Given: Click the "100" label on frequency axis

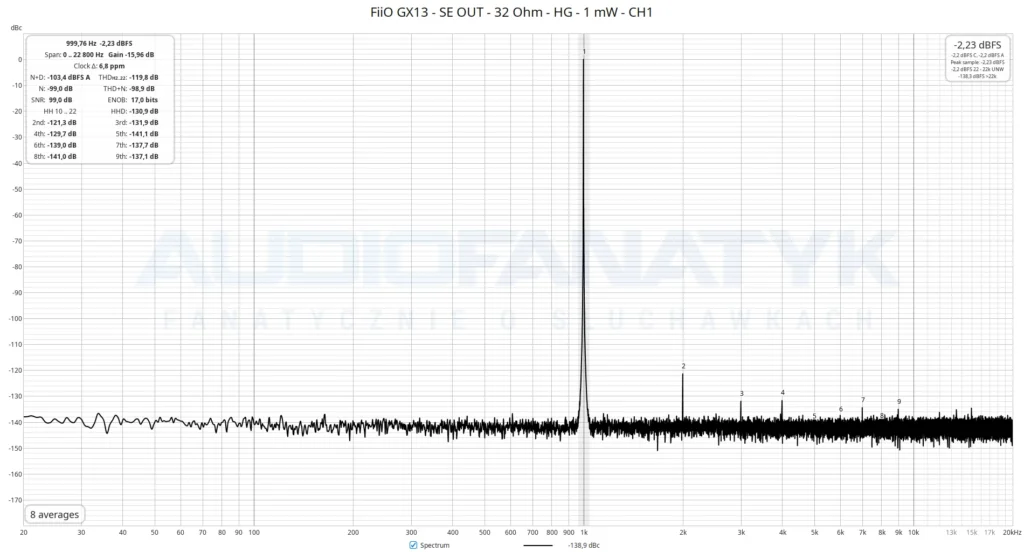Looking at the screenshot, I should point(254,532).
